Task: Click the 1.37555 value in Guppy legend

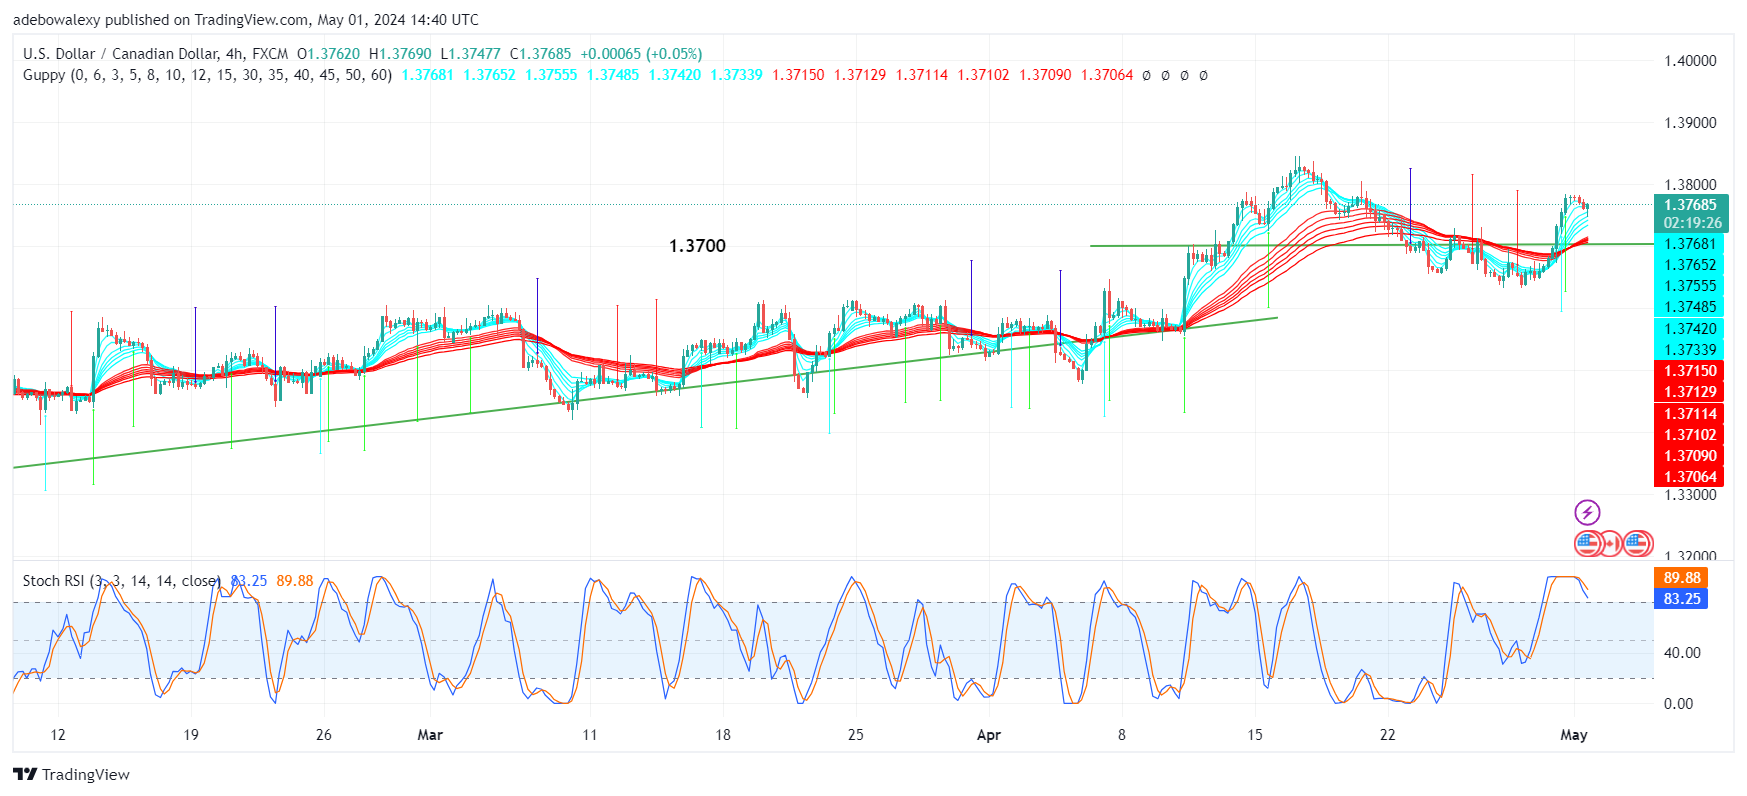Action: tap(551, 75)
